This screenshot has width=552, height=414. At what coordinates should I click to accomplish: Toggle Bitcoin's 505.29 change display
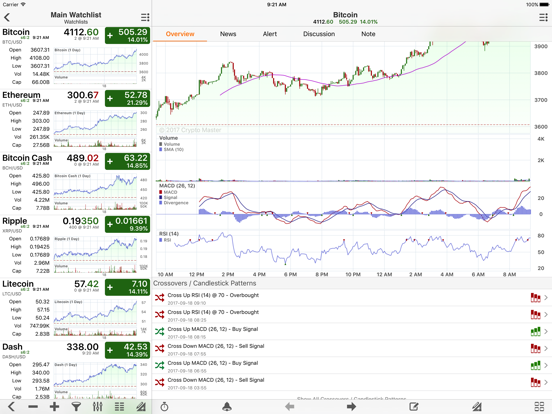pyautogui.click(x=127, y=36)
